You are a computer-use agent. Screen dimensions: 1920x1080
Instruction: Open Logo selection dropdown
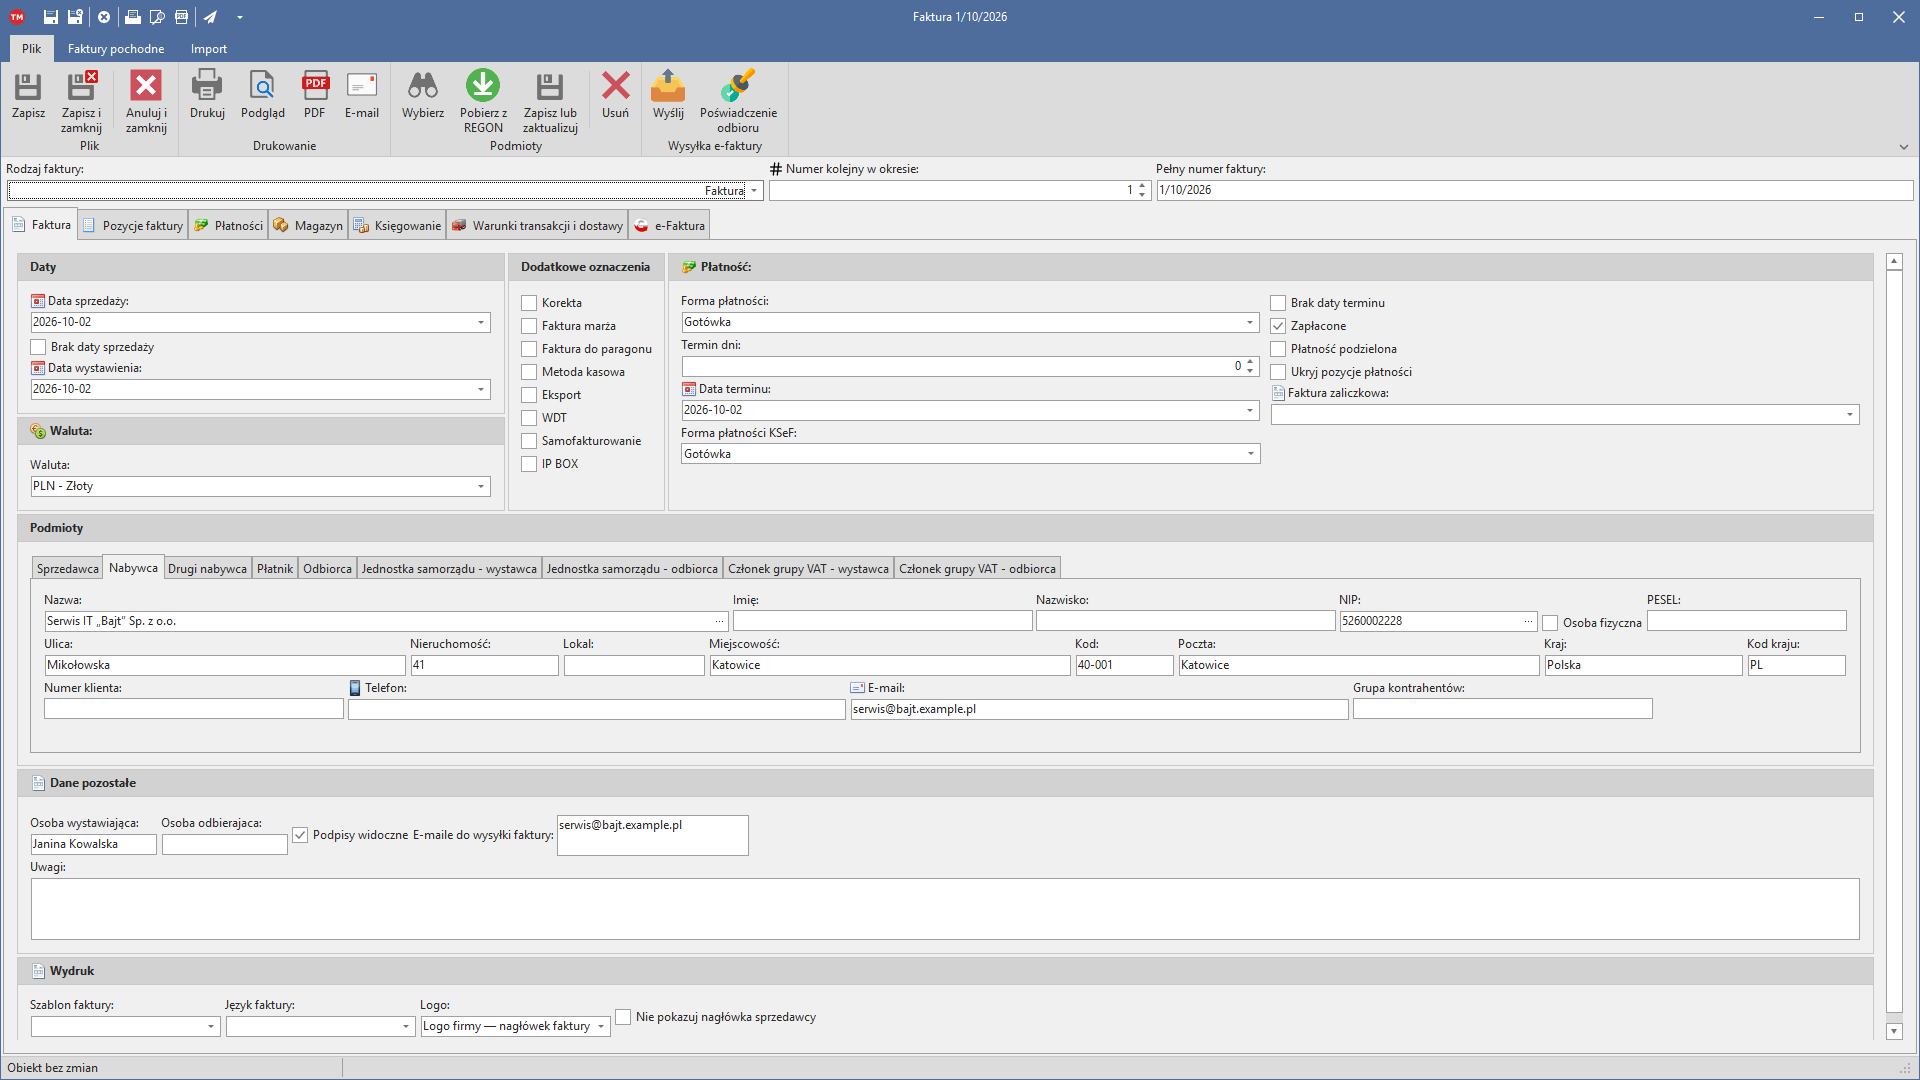(x=601, y=1026)
